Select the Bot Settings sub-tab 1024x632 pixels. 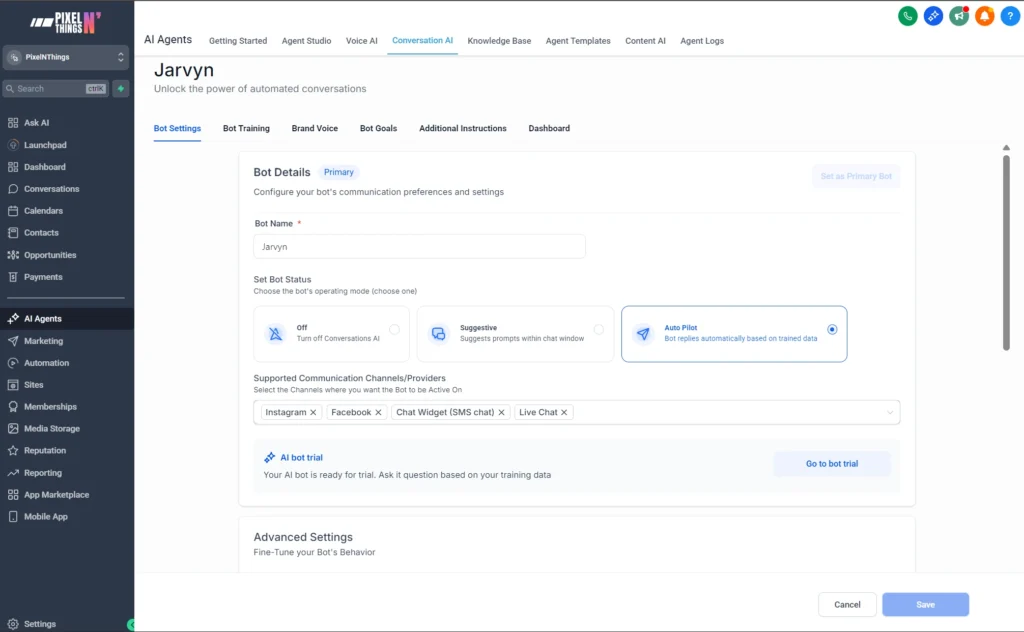coord(177,129)
